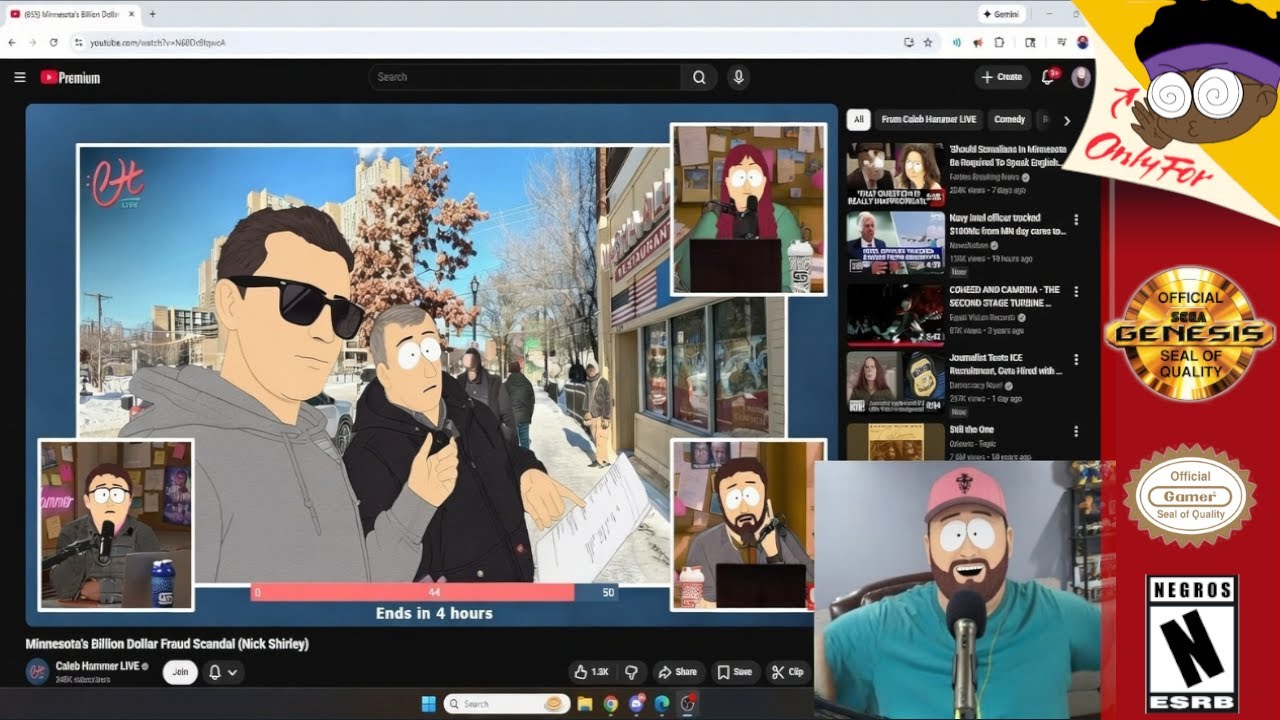1280x720 pixels.
Task: Open Caleb Hammer LIVE channel avatar
Action: tap(38, 672)
